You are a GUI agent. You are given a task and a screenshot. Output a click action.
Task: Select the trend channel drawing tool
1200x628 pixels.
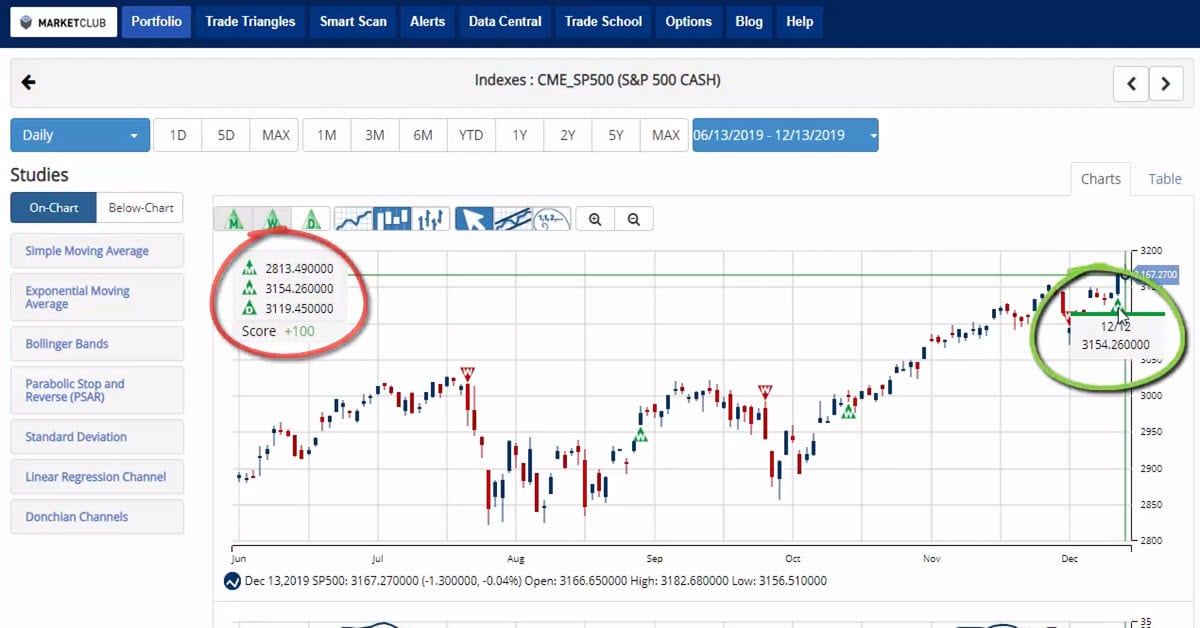tap(512, 218)
